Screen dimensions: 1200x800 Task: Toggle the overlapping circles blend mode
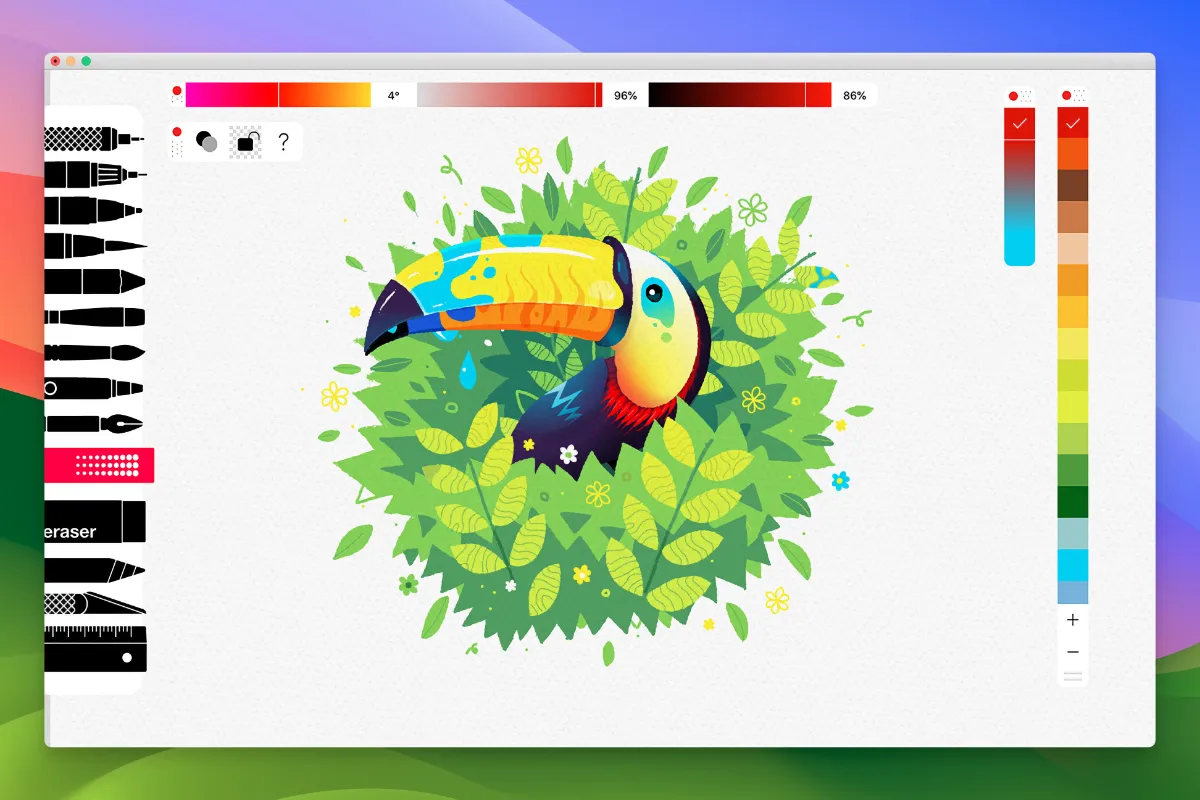(x=207, y=142)
